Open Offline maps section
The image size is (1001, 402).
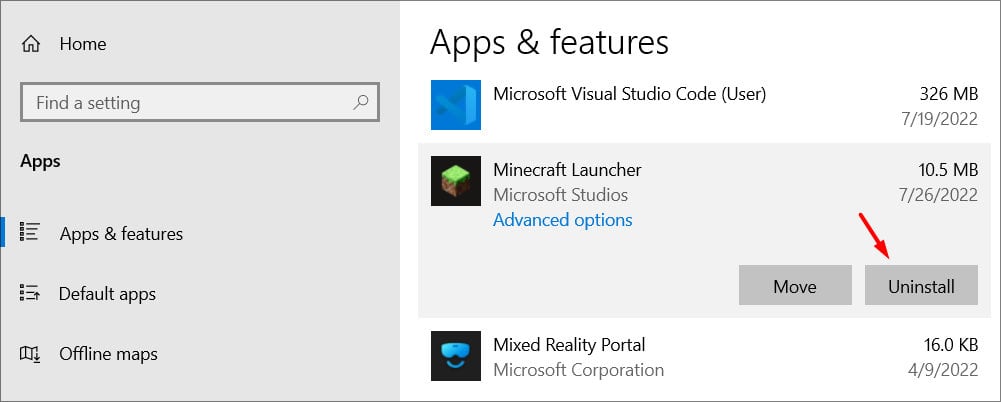click(x=109, y=354)
